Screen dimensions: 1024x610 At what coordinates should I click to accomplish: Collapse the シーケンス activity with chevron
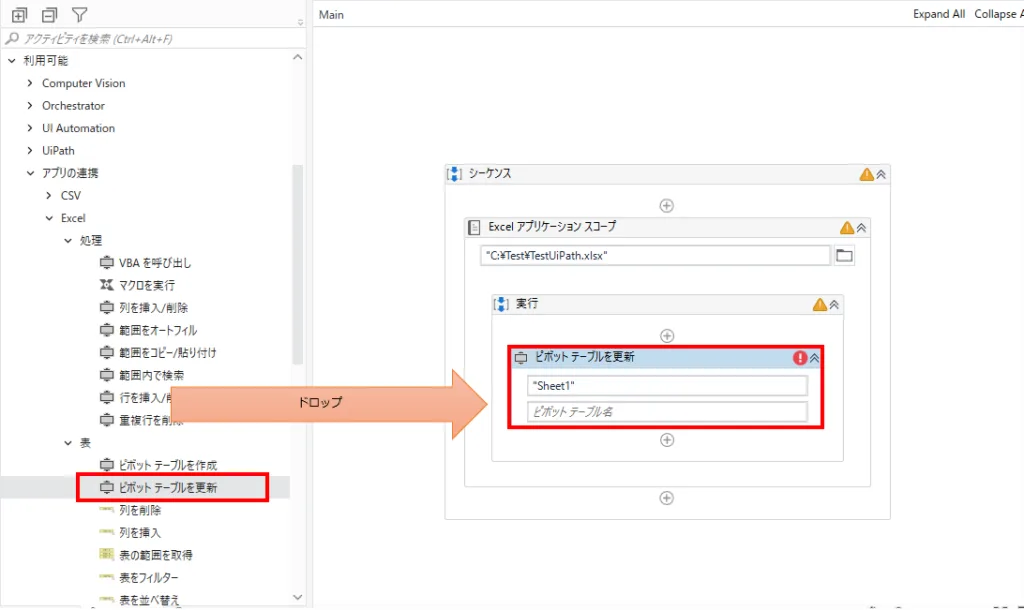(x=881, y=174)
